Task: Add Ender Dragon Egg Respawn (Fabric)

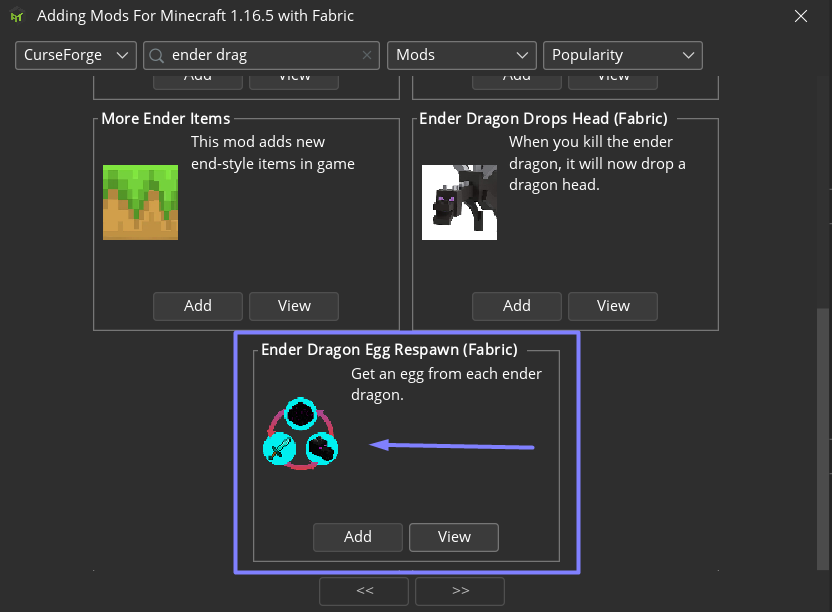Action: point(358,537)
